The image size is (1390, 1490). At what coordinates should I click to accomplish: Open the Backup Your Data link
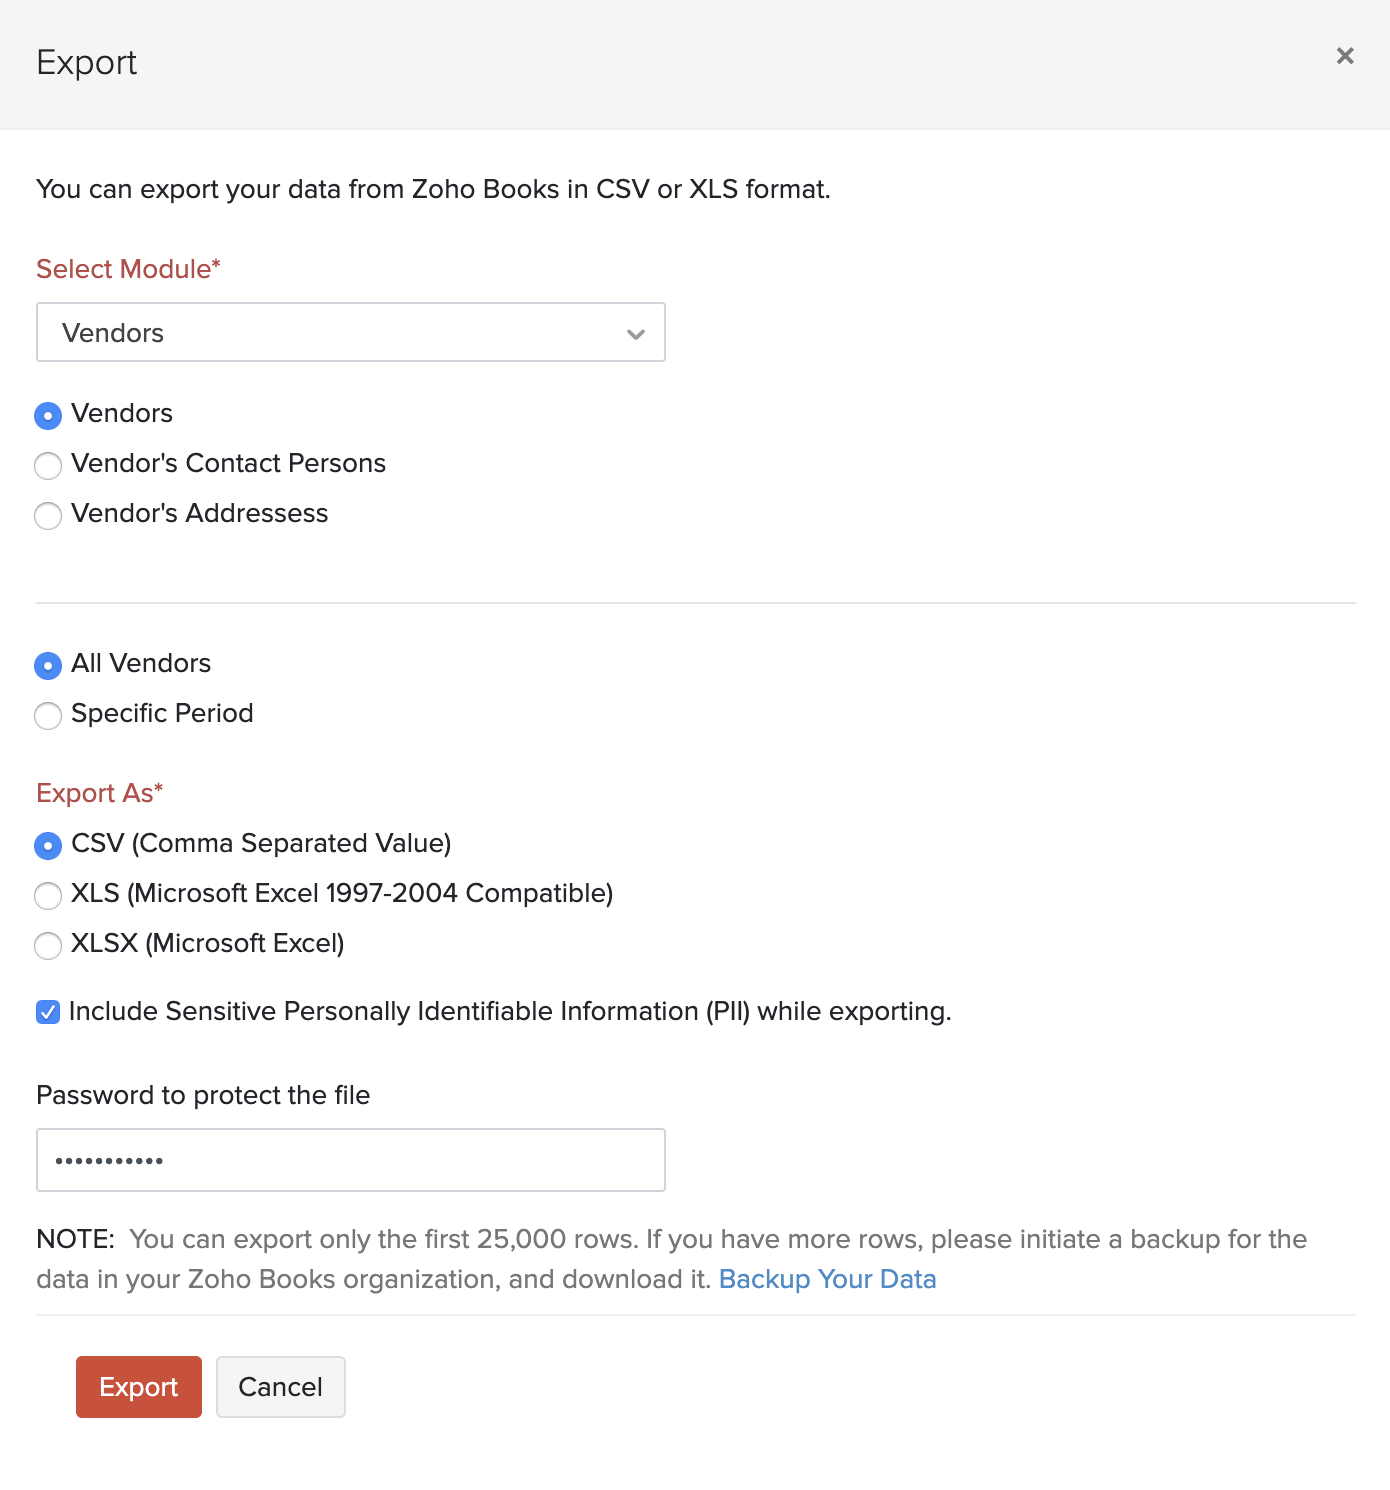[x=827, y=1279]
